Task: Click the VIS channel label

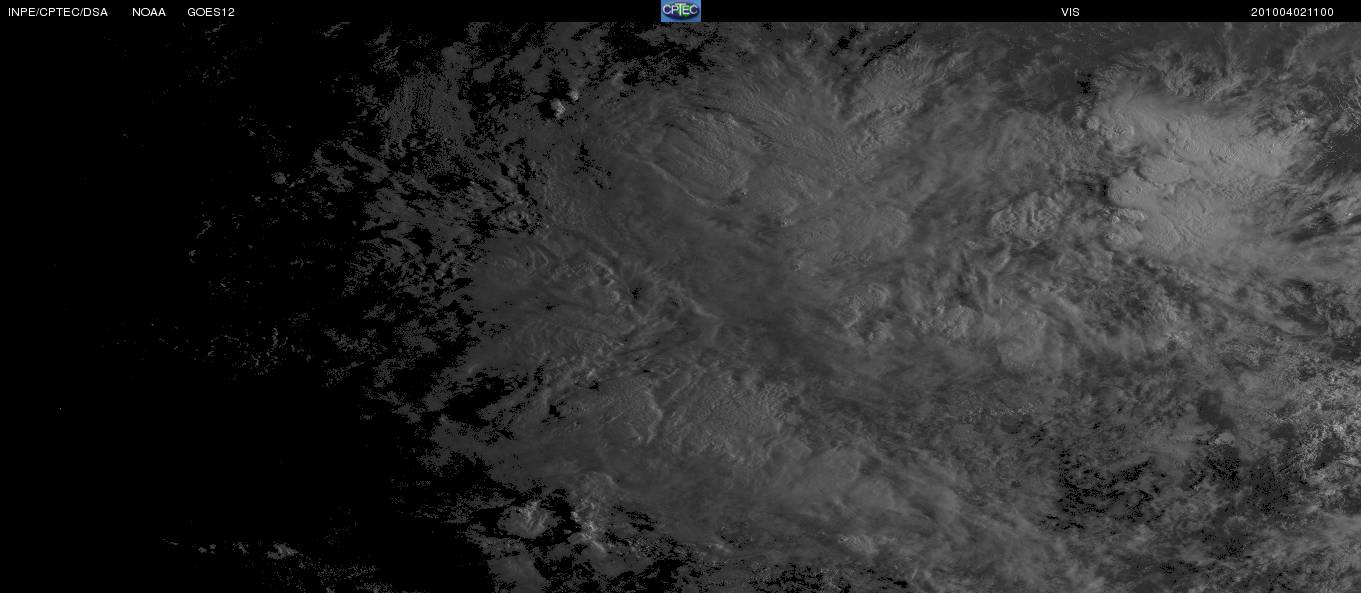Action: click(1070, 12)
